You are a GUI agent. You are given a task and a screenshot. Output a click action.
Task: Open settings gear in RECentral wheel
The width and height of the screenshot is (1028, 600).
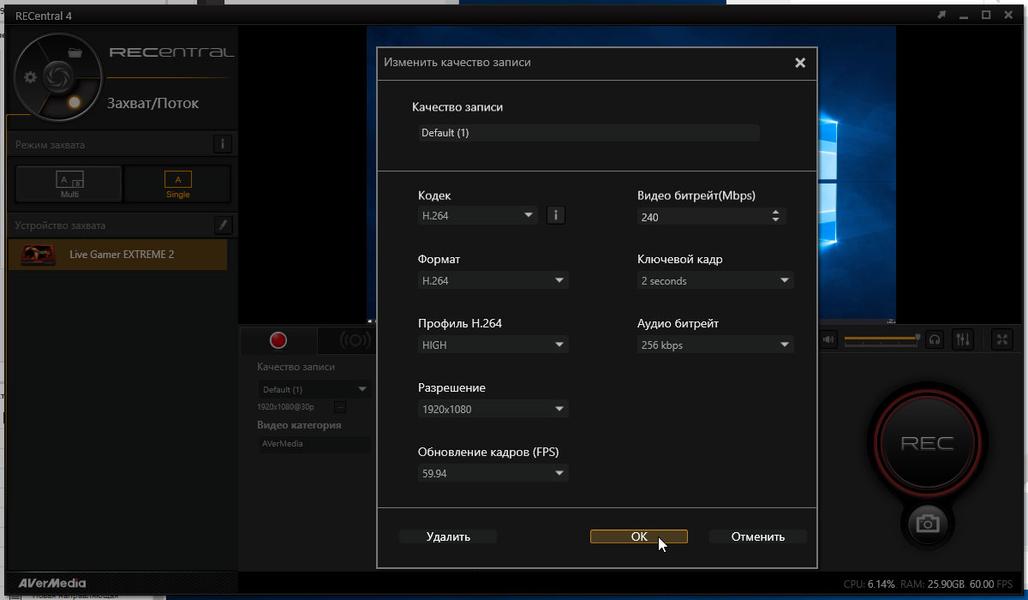pyautogui.click(x=30, y=77)
